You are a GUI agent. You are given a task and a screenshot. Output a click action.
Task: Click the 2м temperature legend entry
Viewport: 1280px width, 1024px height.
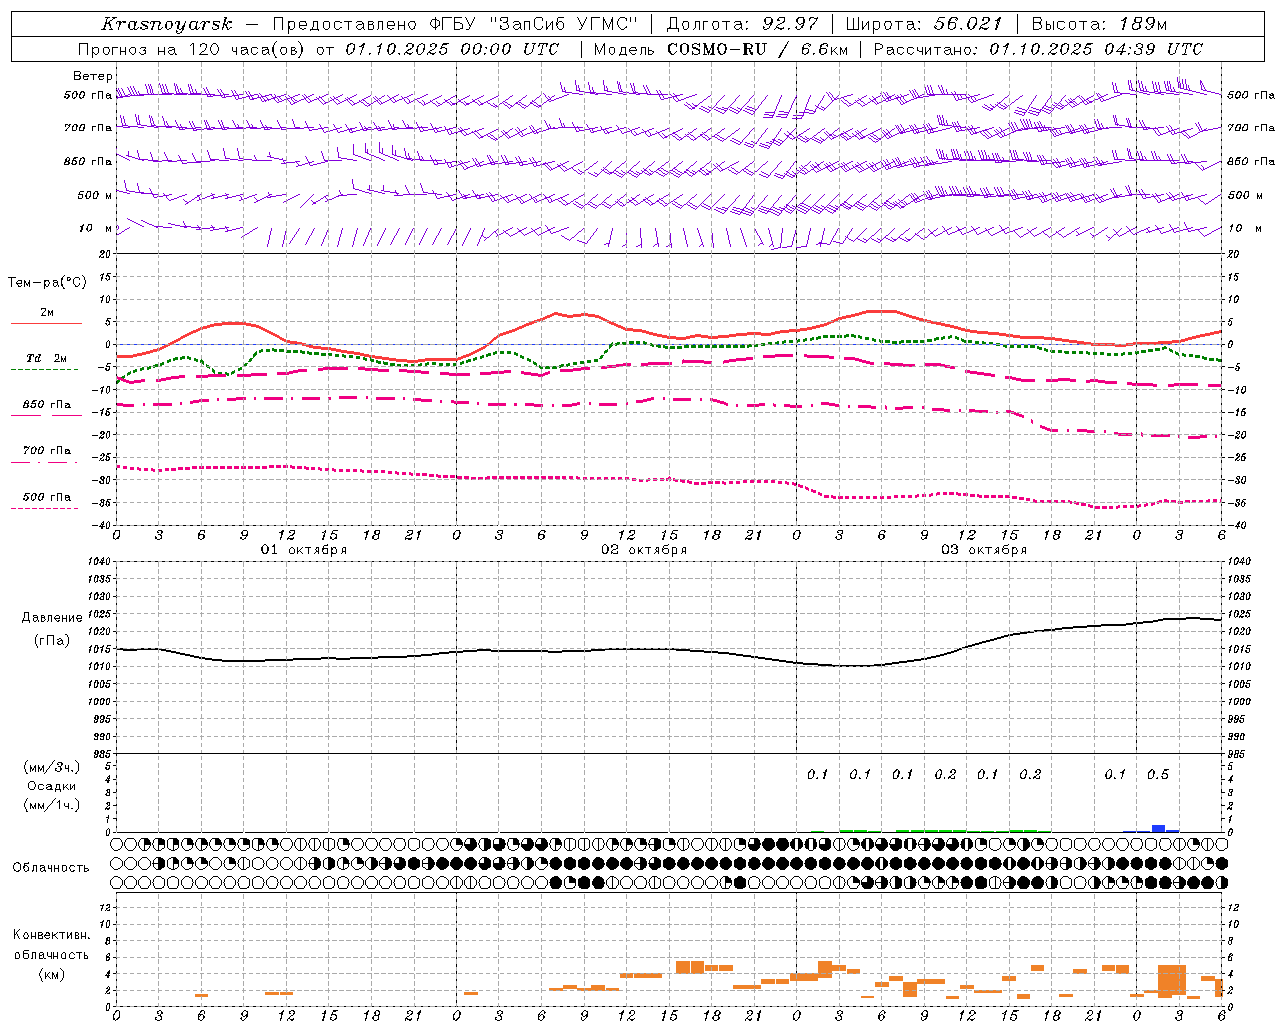(47, 312)
